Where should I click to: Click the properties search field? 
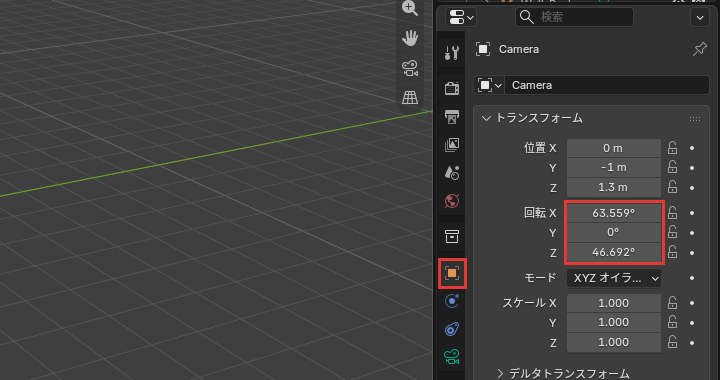click(574, 17)
